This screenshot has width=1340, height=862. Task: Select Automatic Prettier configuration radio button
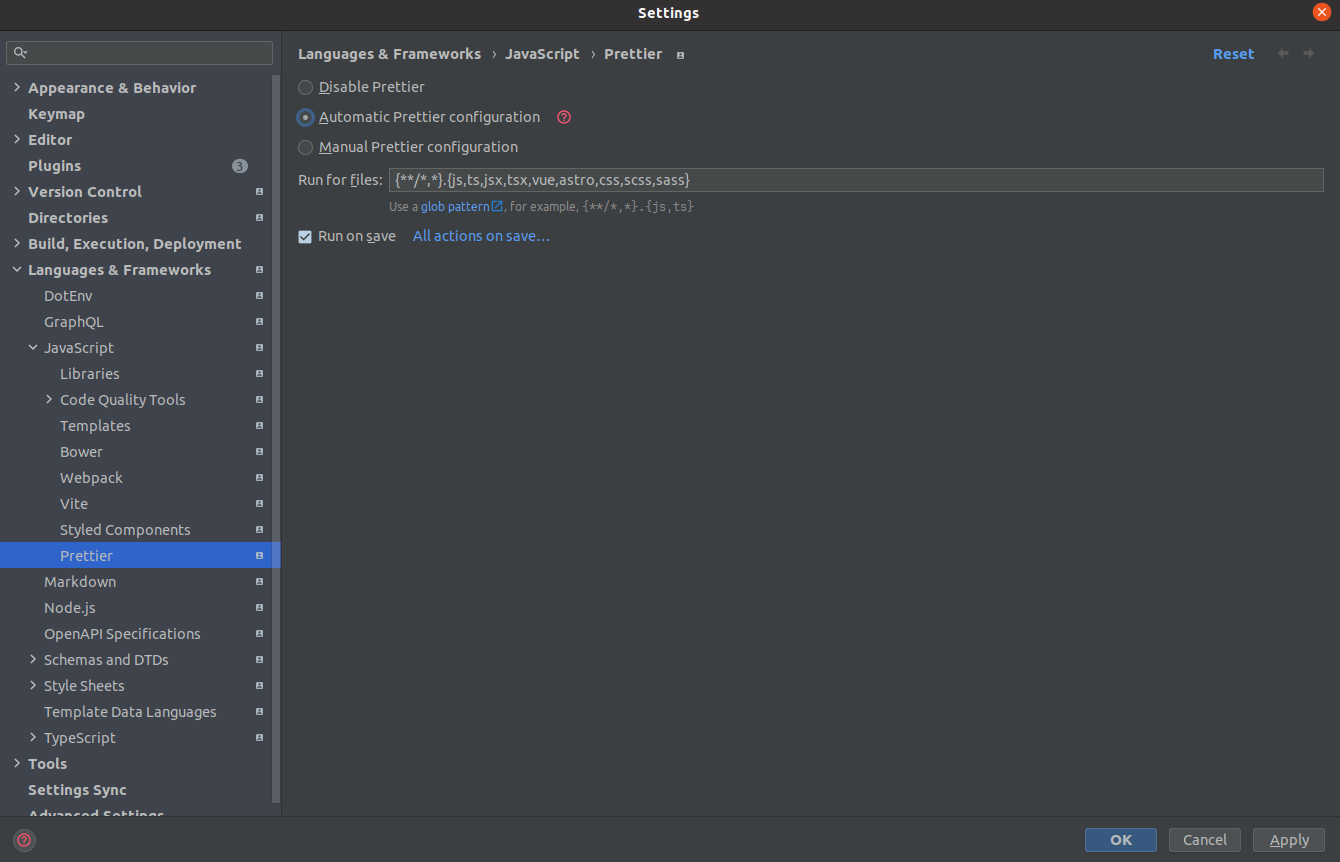[306, 118]
